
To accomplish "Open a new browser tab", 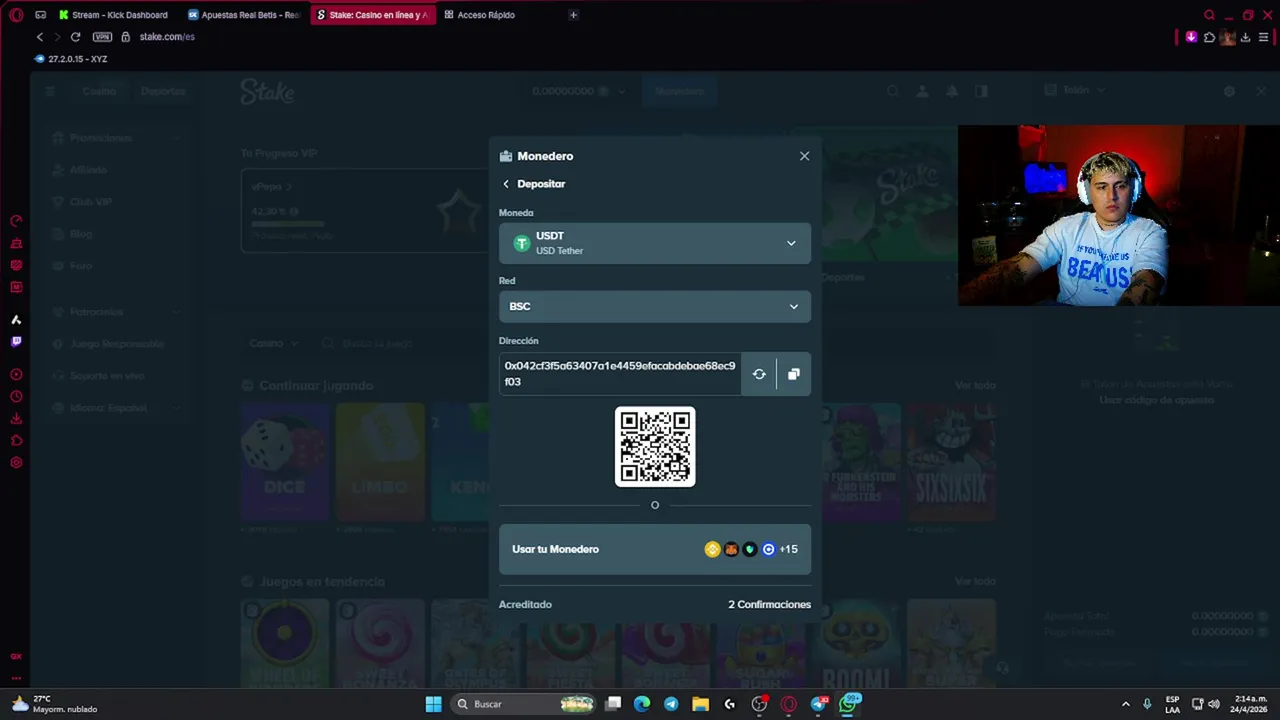I will (x=573, y=15).
